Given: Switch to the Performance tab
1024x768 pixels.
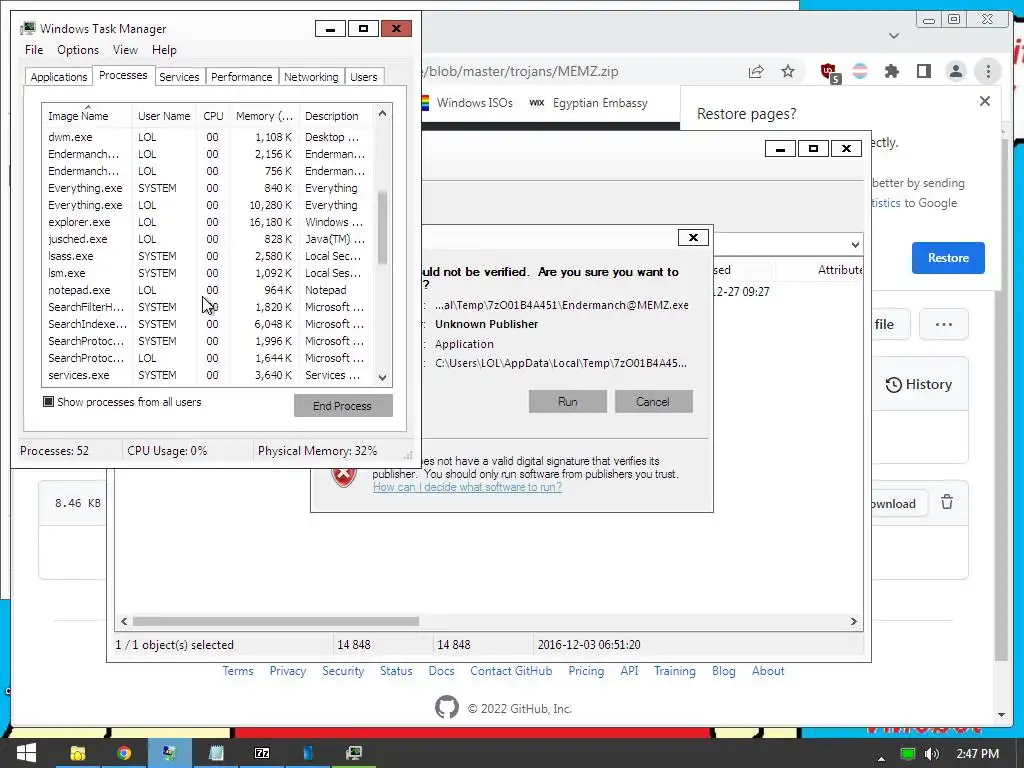Looking at the screenshot, I should 242,76.
